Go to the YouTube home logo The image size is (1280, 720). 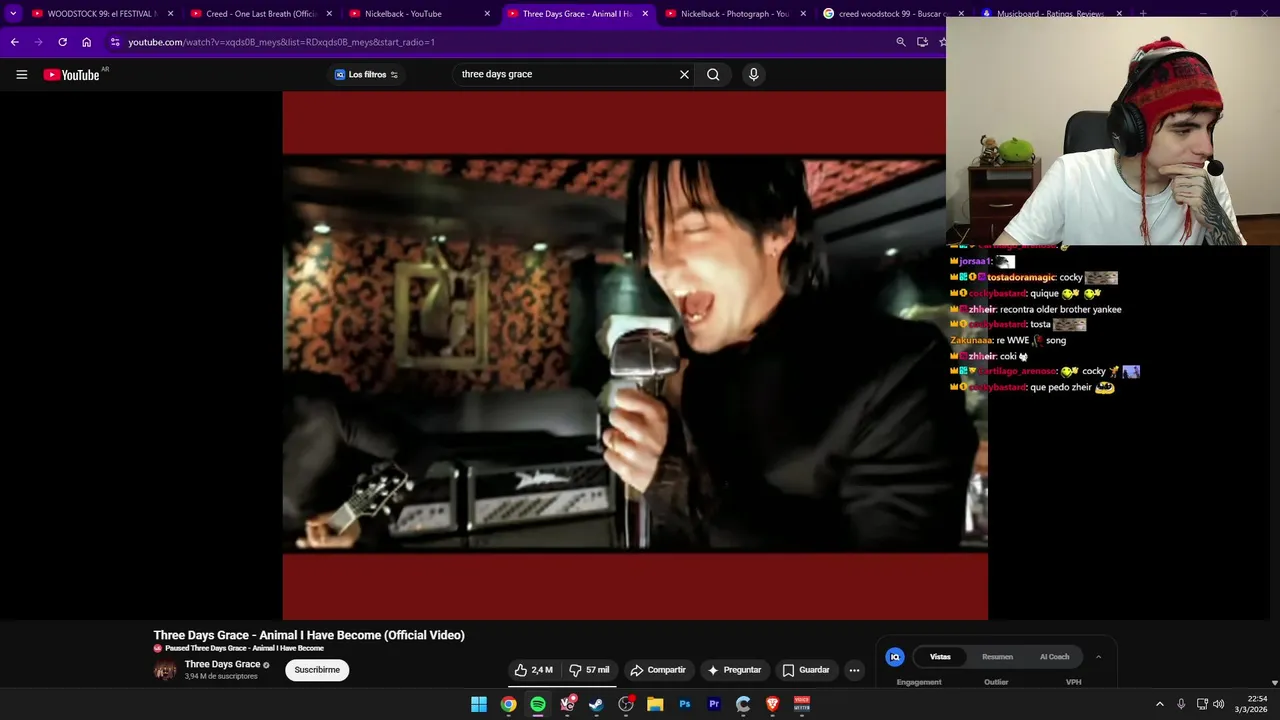[x=74, y=74]
